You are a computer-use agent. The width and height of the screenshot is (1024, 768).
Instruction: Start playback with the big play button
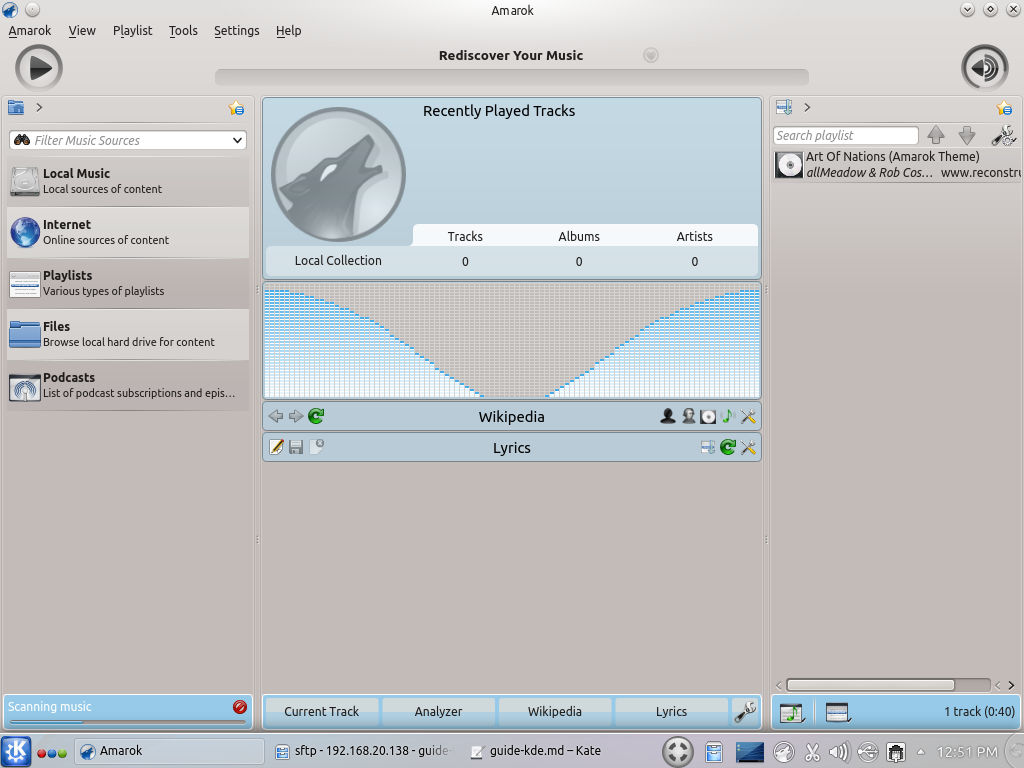(39, 67)
